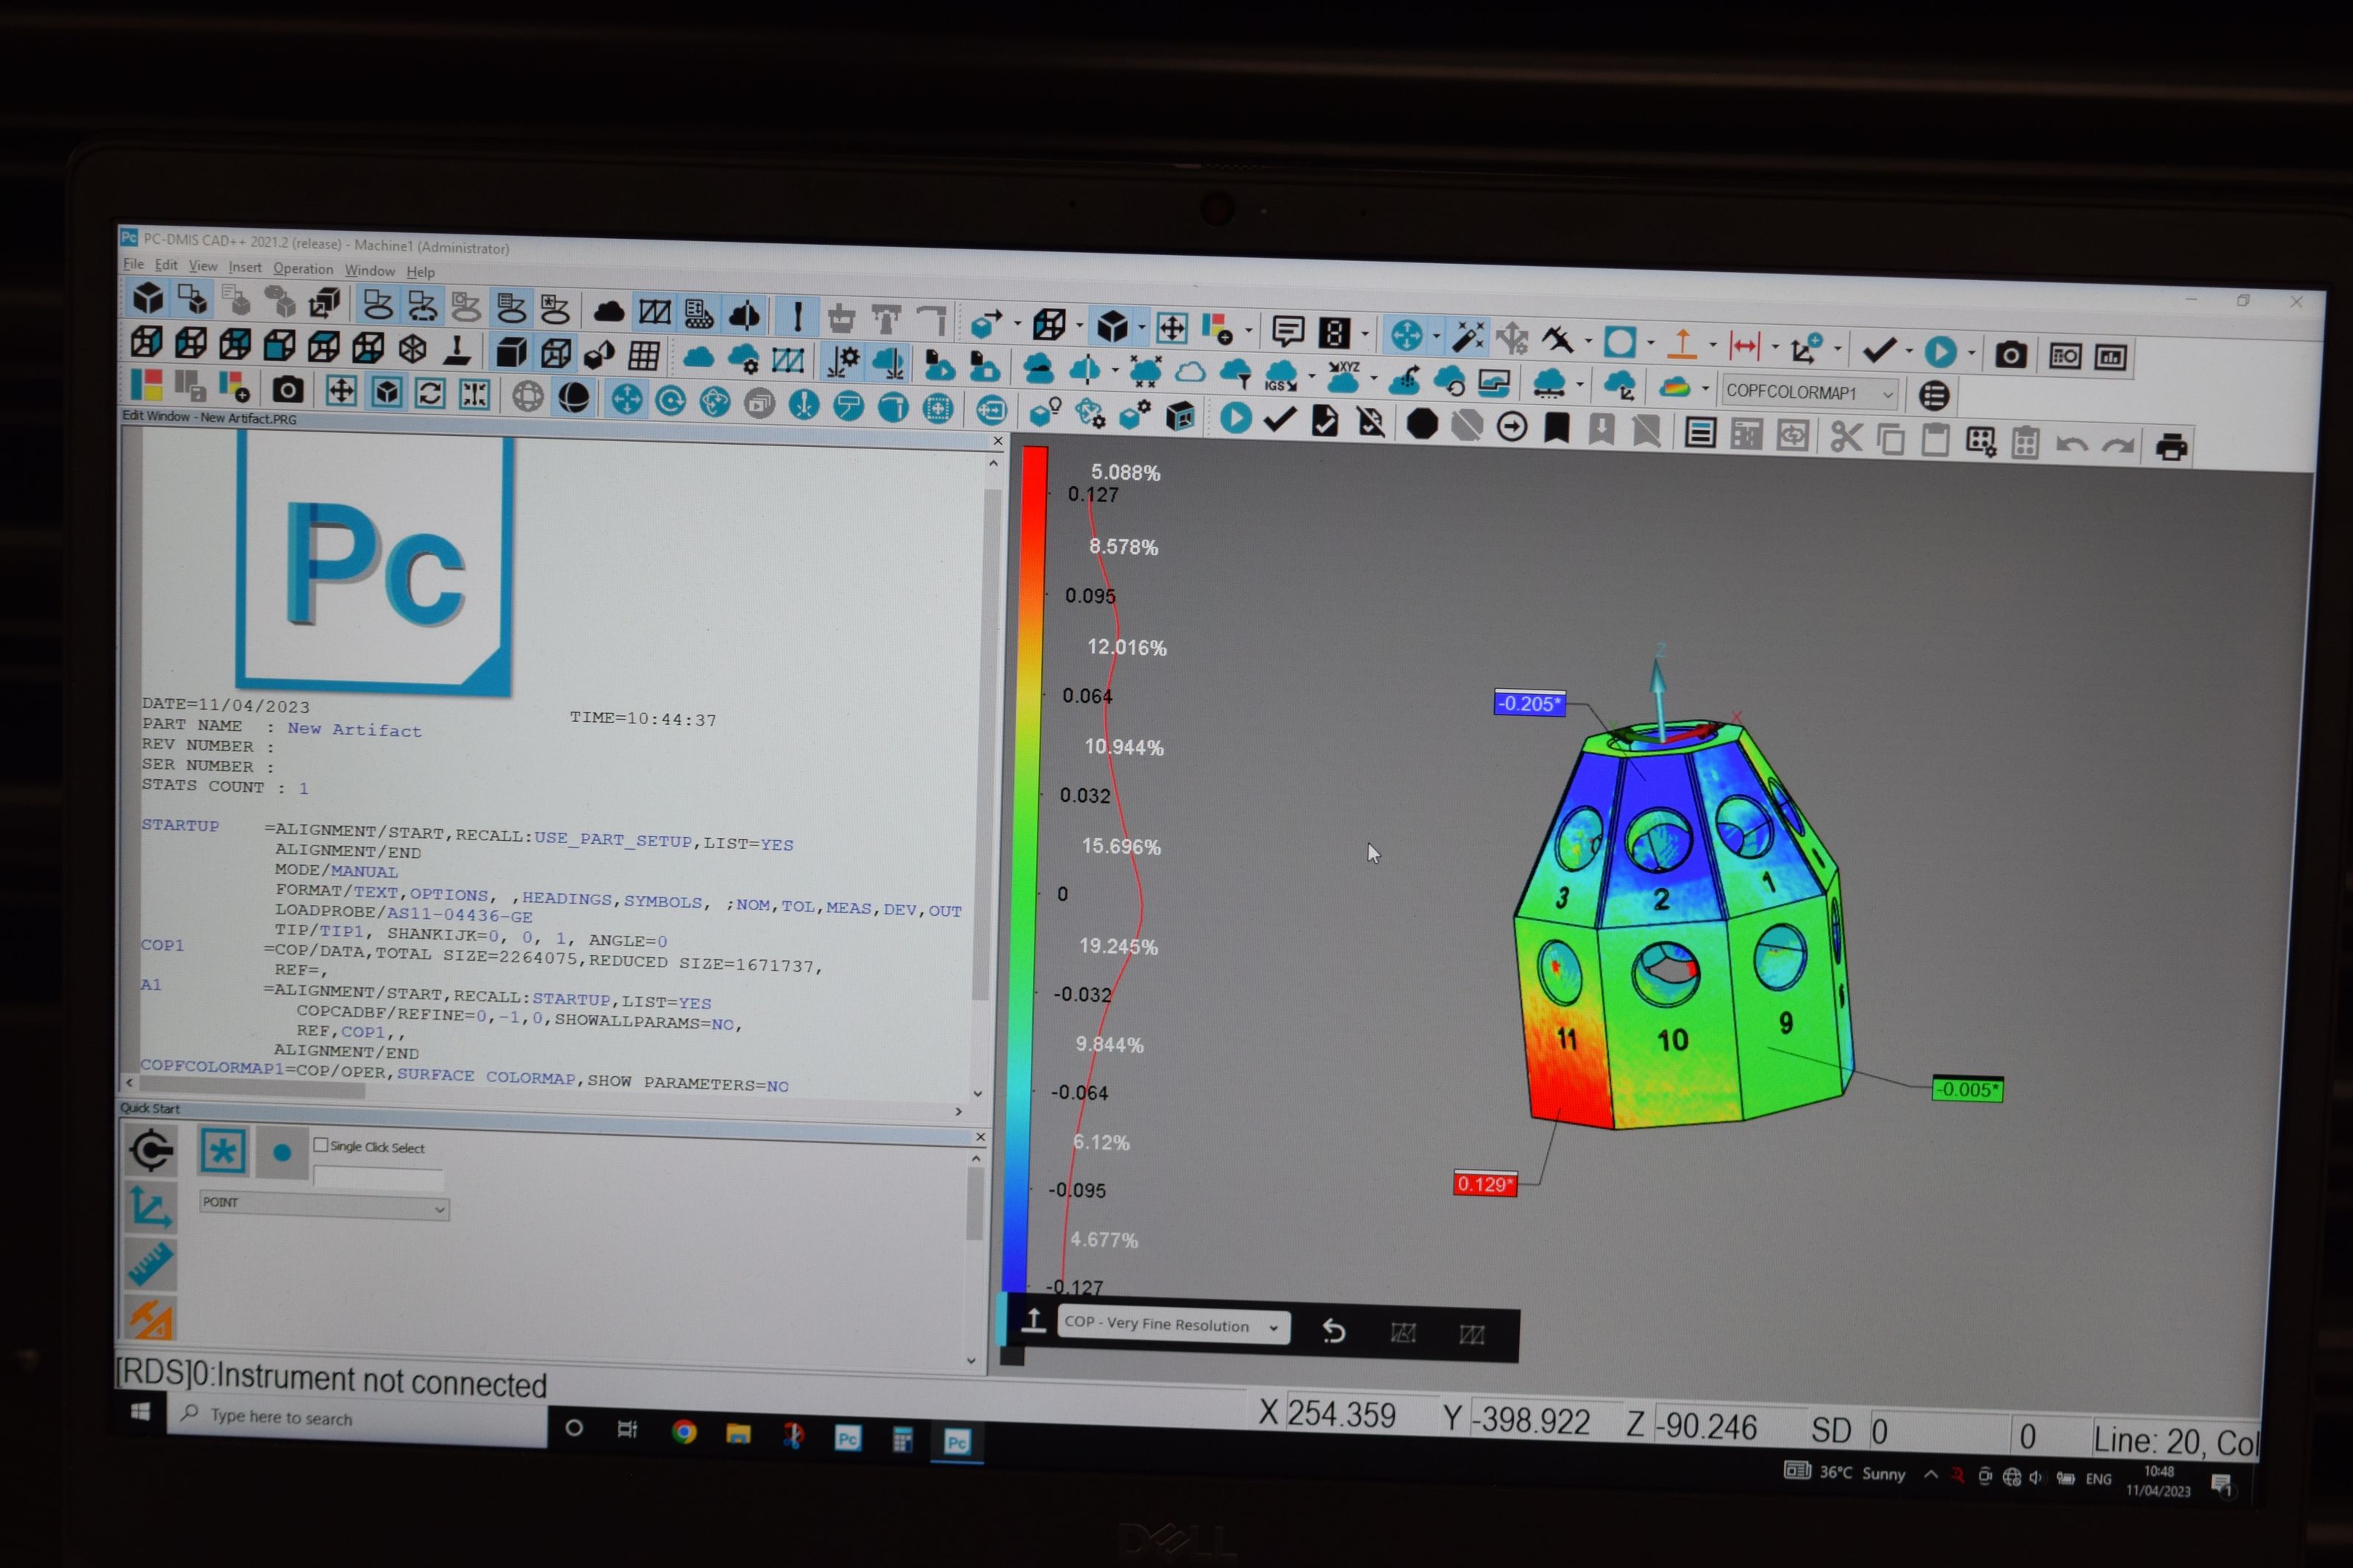Click the scissors Cut icon
The width and height of the screenshot is (2353, 1568).
click(x=1846, y=437)
